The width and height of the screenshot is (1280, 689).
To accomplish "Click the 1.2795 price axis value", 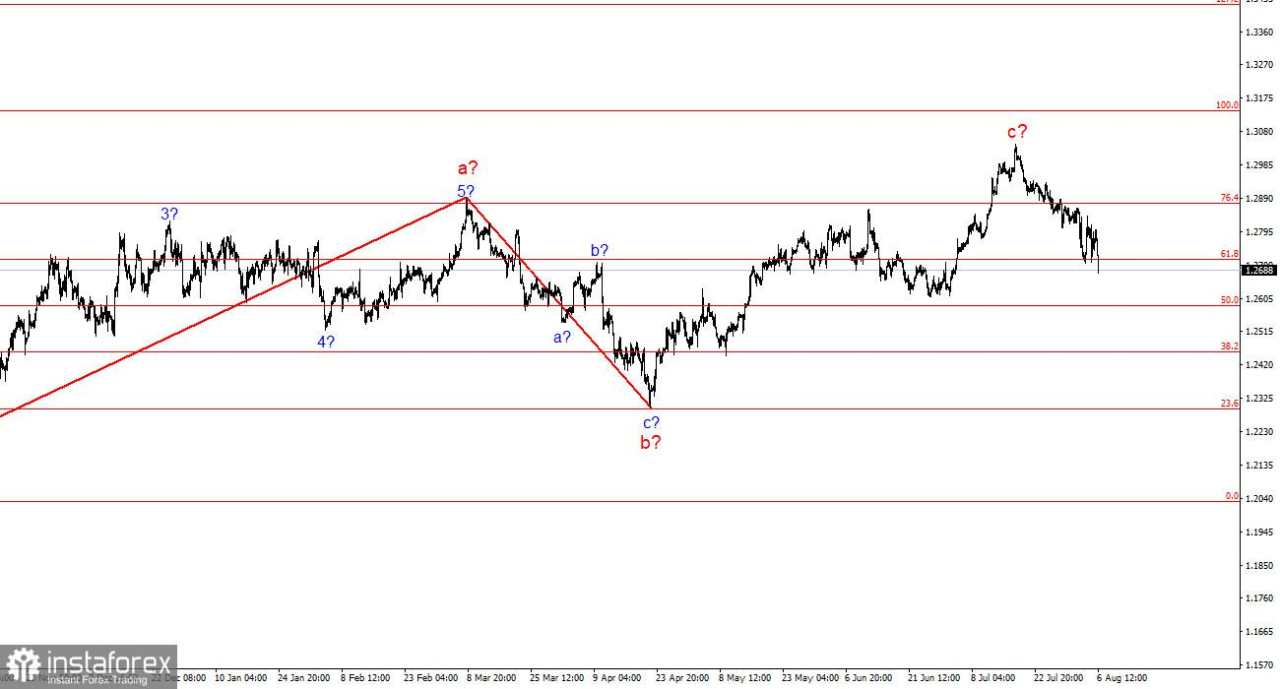I will [1259, 232].
